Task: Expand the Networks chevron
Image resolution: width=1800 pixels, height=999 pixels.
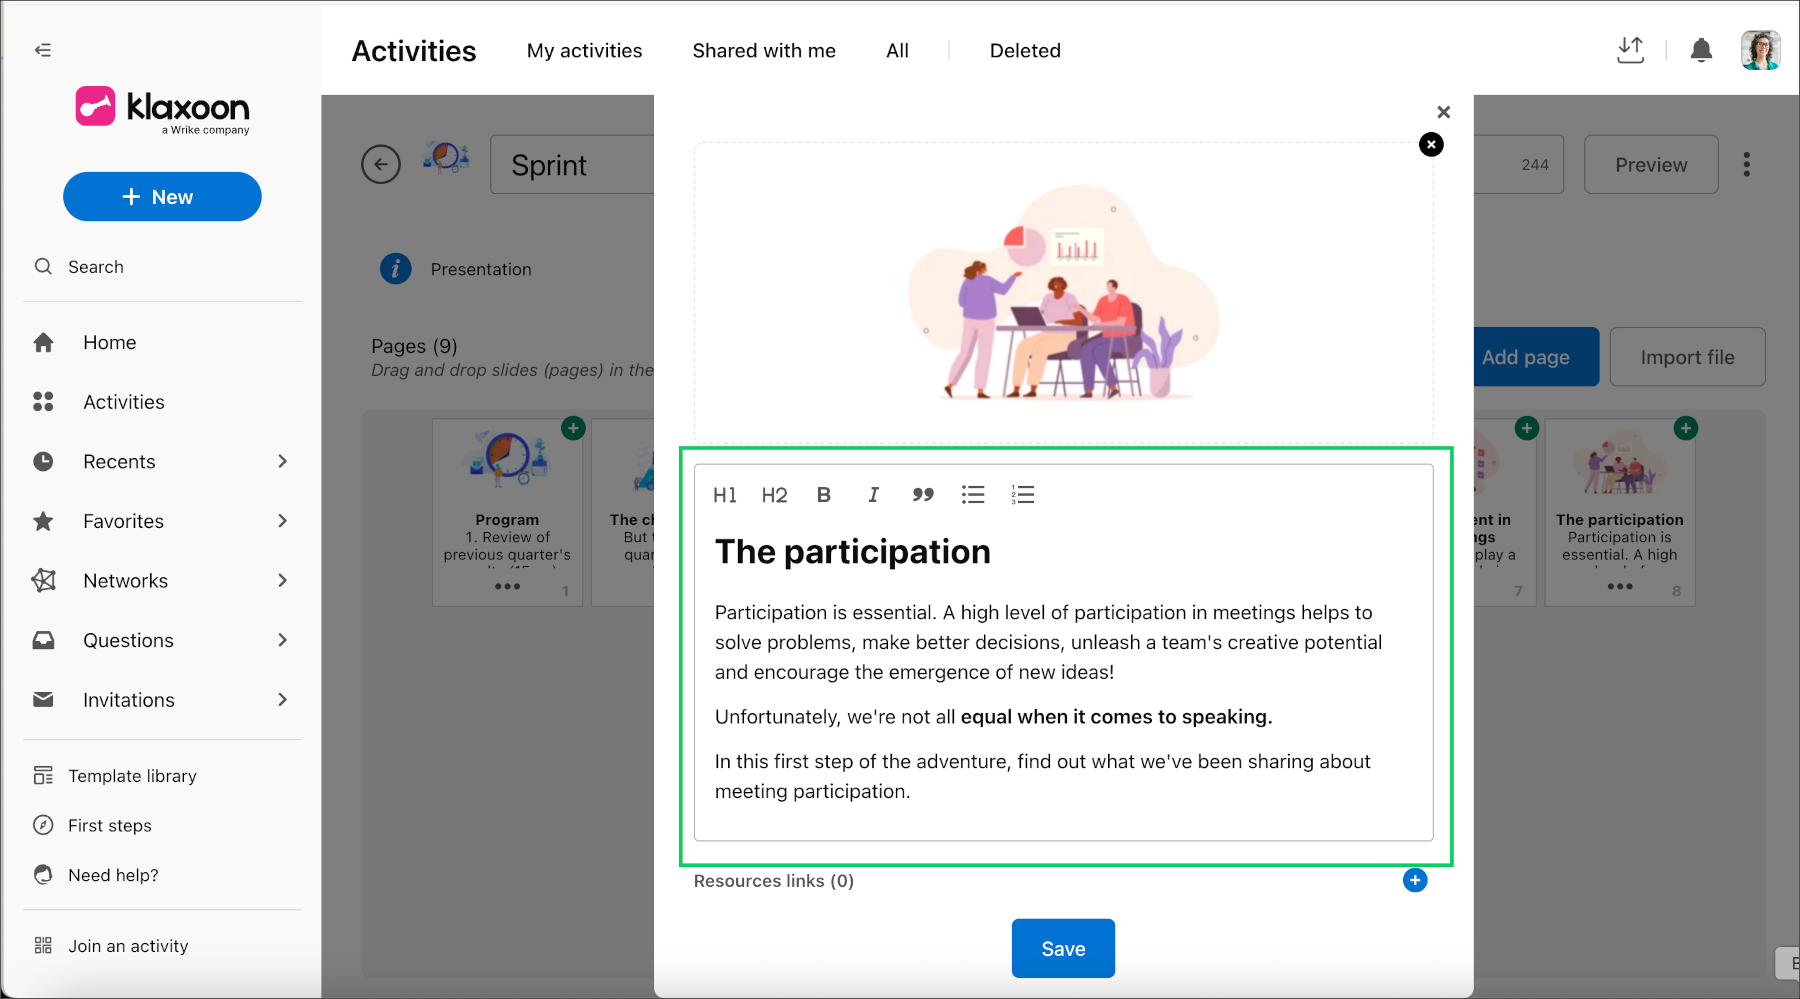Action: click(282, 580)
